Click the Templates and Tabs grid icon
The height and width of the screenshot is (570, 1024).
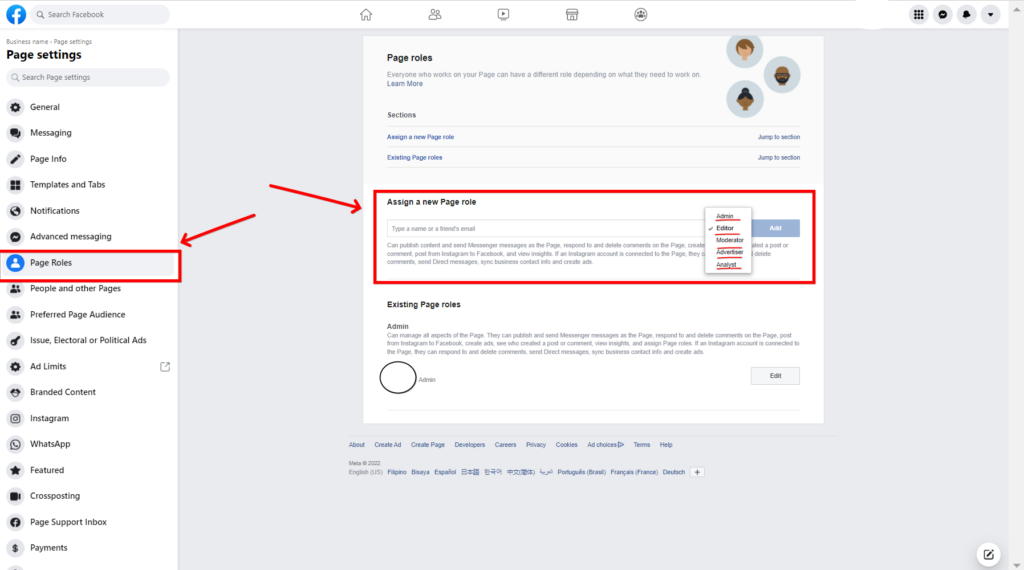pyautogui.click(x=16, y=185)
